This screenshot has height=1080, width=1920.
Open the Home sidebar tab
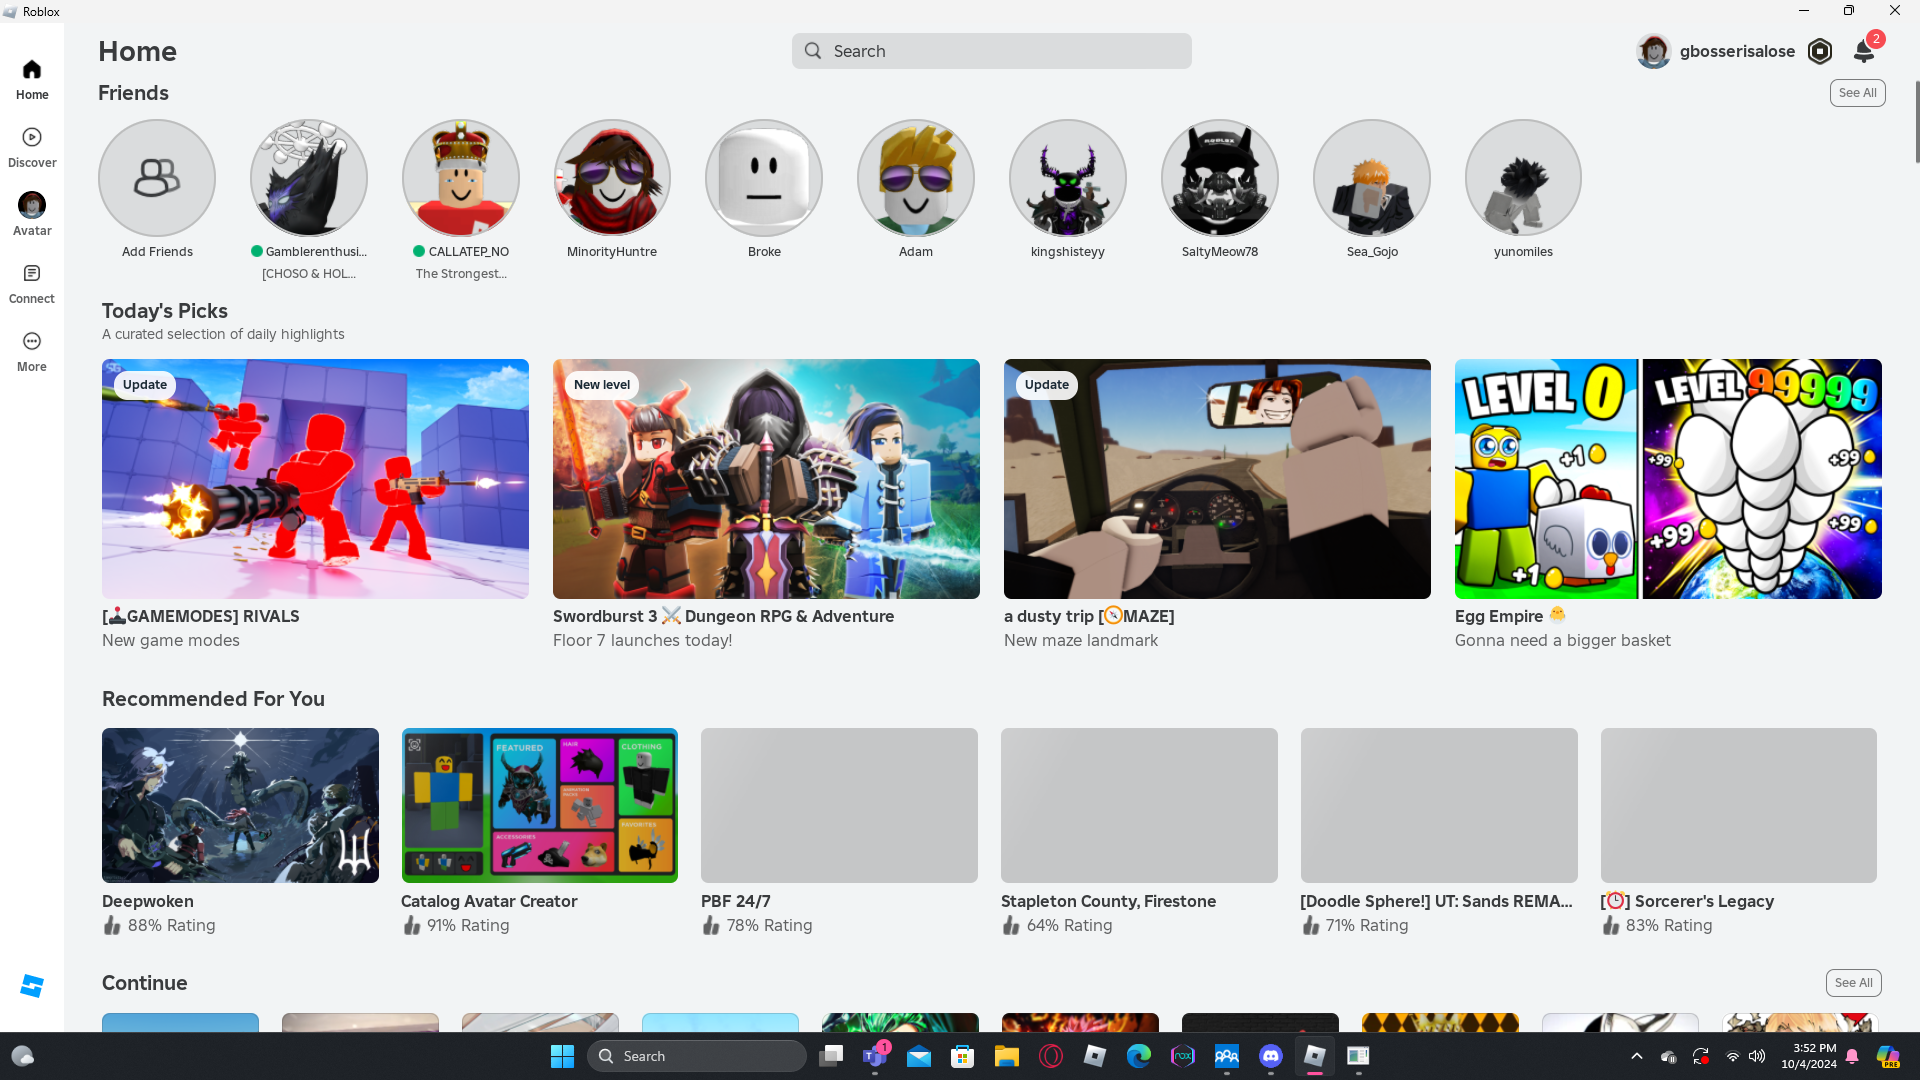(x=32, y=79)
